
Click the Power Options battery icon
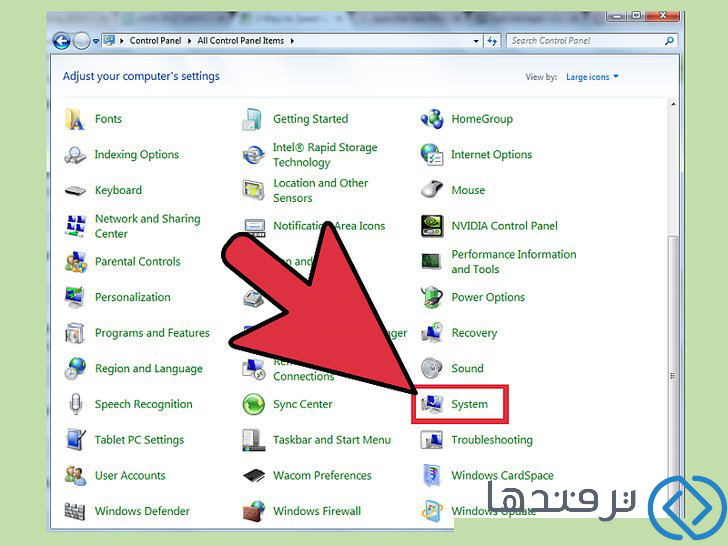[432, 297]
